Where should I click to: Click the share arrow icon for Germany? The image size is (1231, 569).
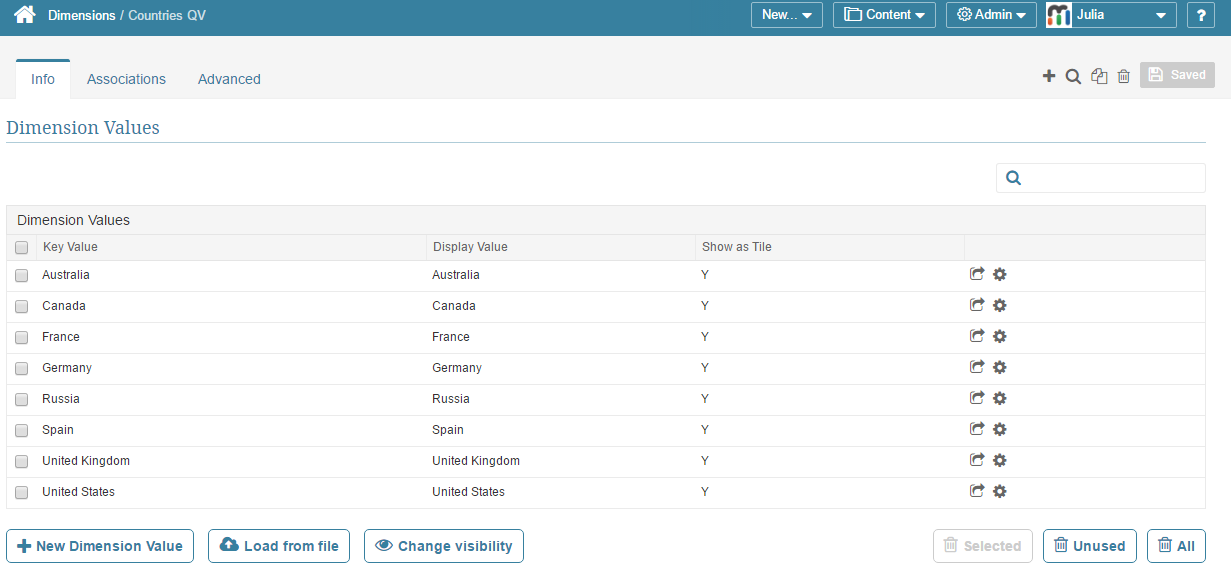coord(977,367)
